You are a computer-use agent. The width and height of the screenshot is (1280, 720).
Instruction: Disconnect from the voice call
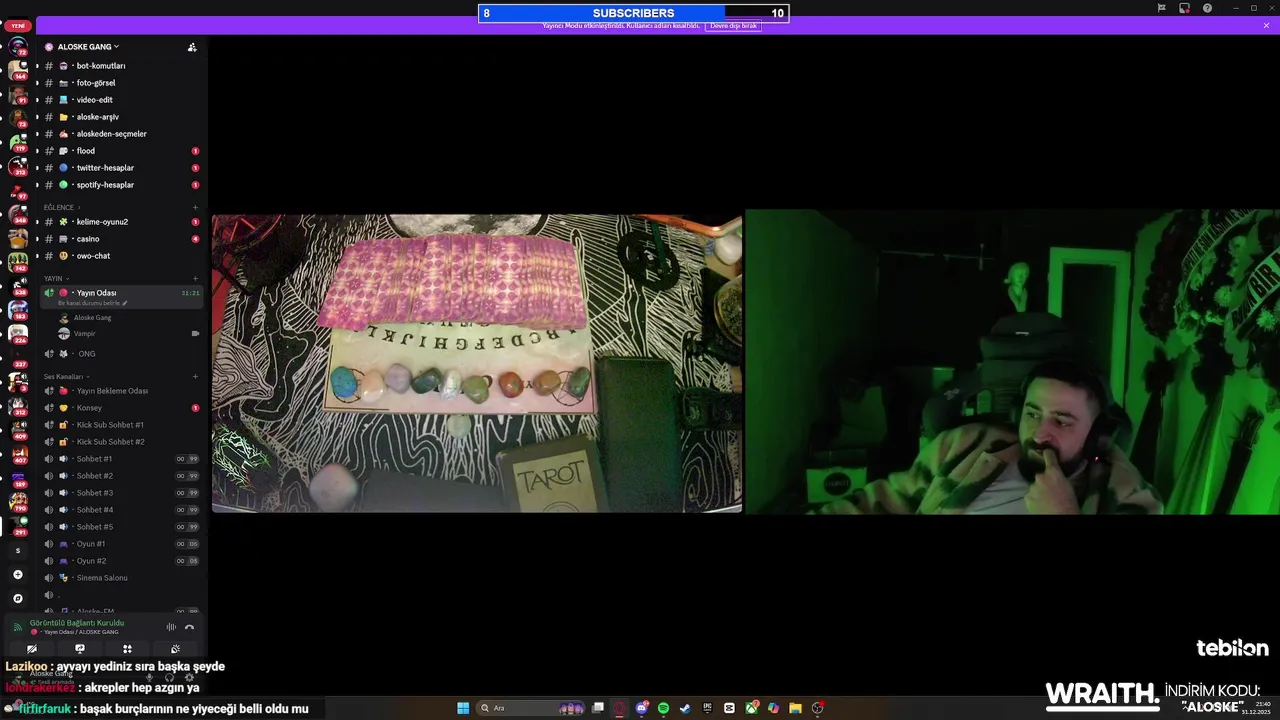(x=189, y=627)
